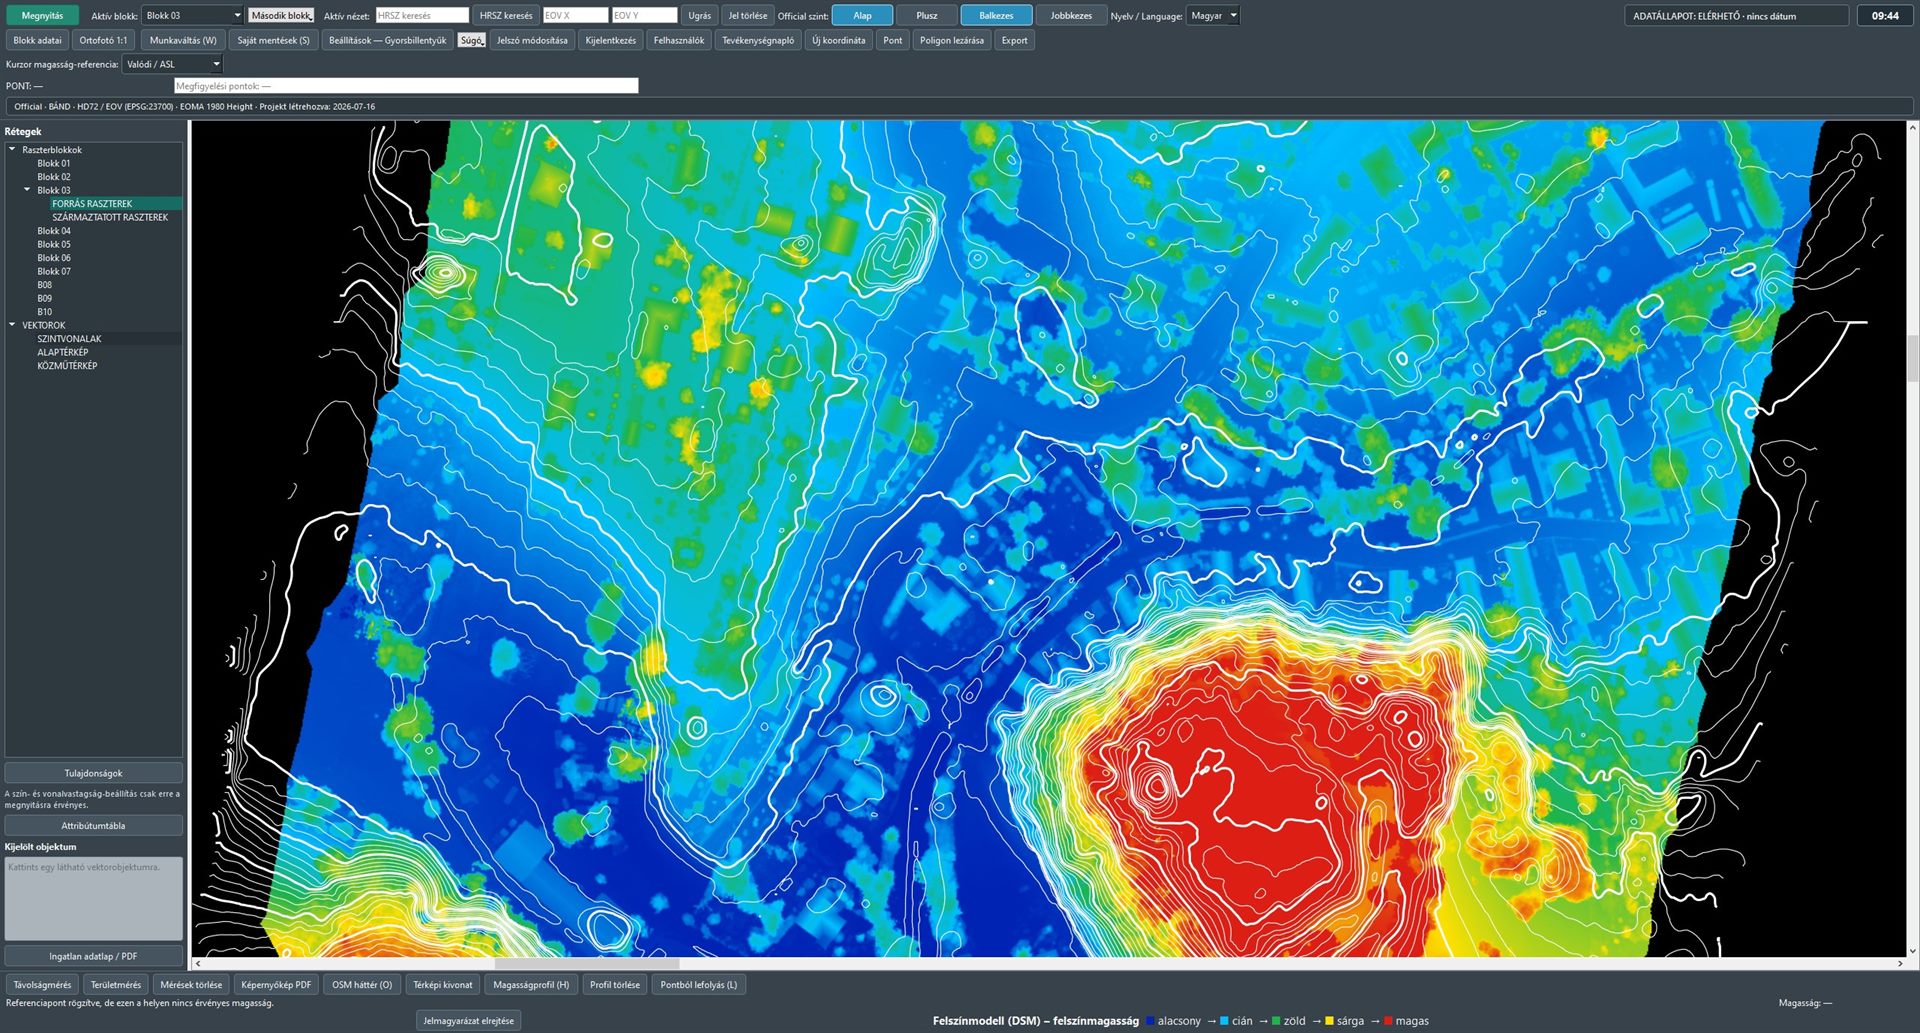This screenshot has height=1033, width=1920.
Task: Open the Nyelv / Language dropdown
Action: [1213, 16]
